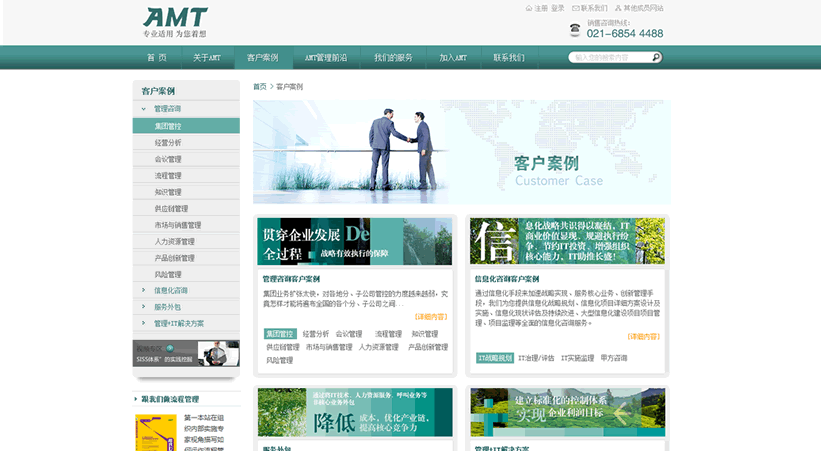Click the search magnifier icon
Image resolution: width=821 pixels, height=451 pixels.
(x=656, y=57)
